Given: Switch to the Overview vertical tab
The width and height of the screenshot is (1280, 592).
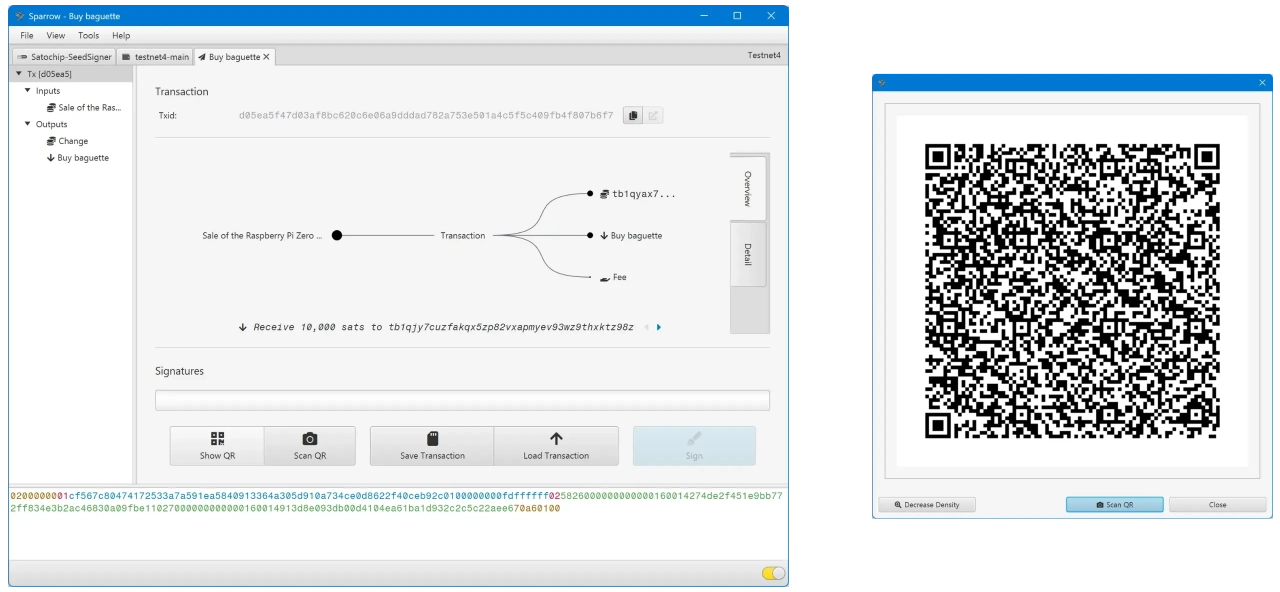Looking at the screenshot, I should (x=748, y=188).
